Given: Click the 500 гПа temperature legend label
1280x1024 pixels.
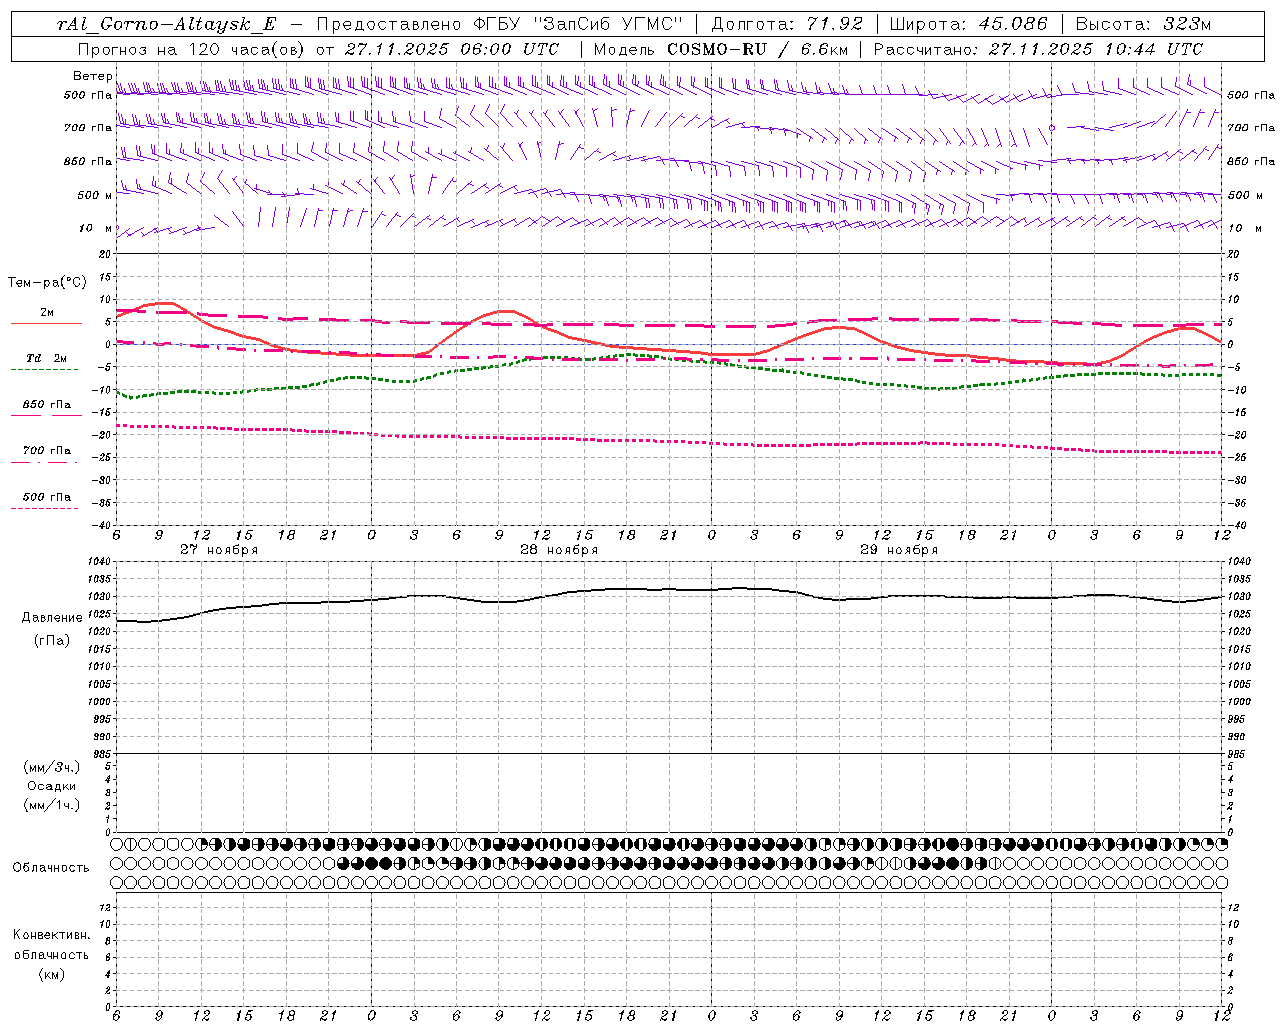Looking at the screenshot, I should coord(47,497).
